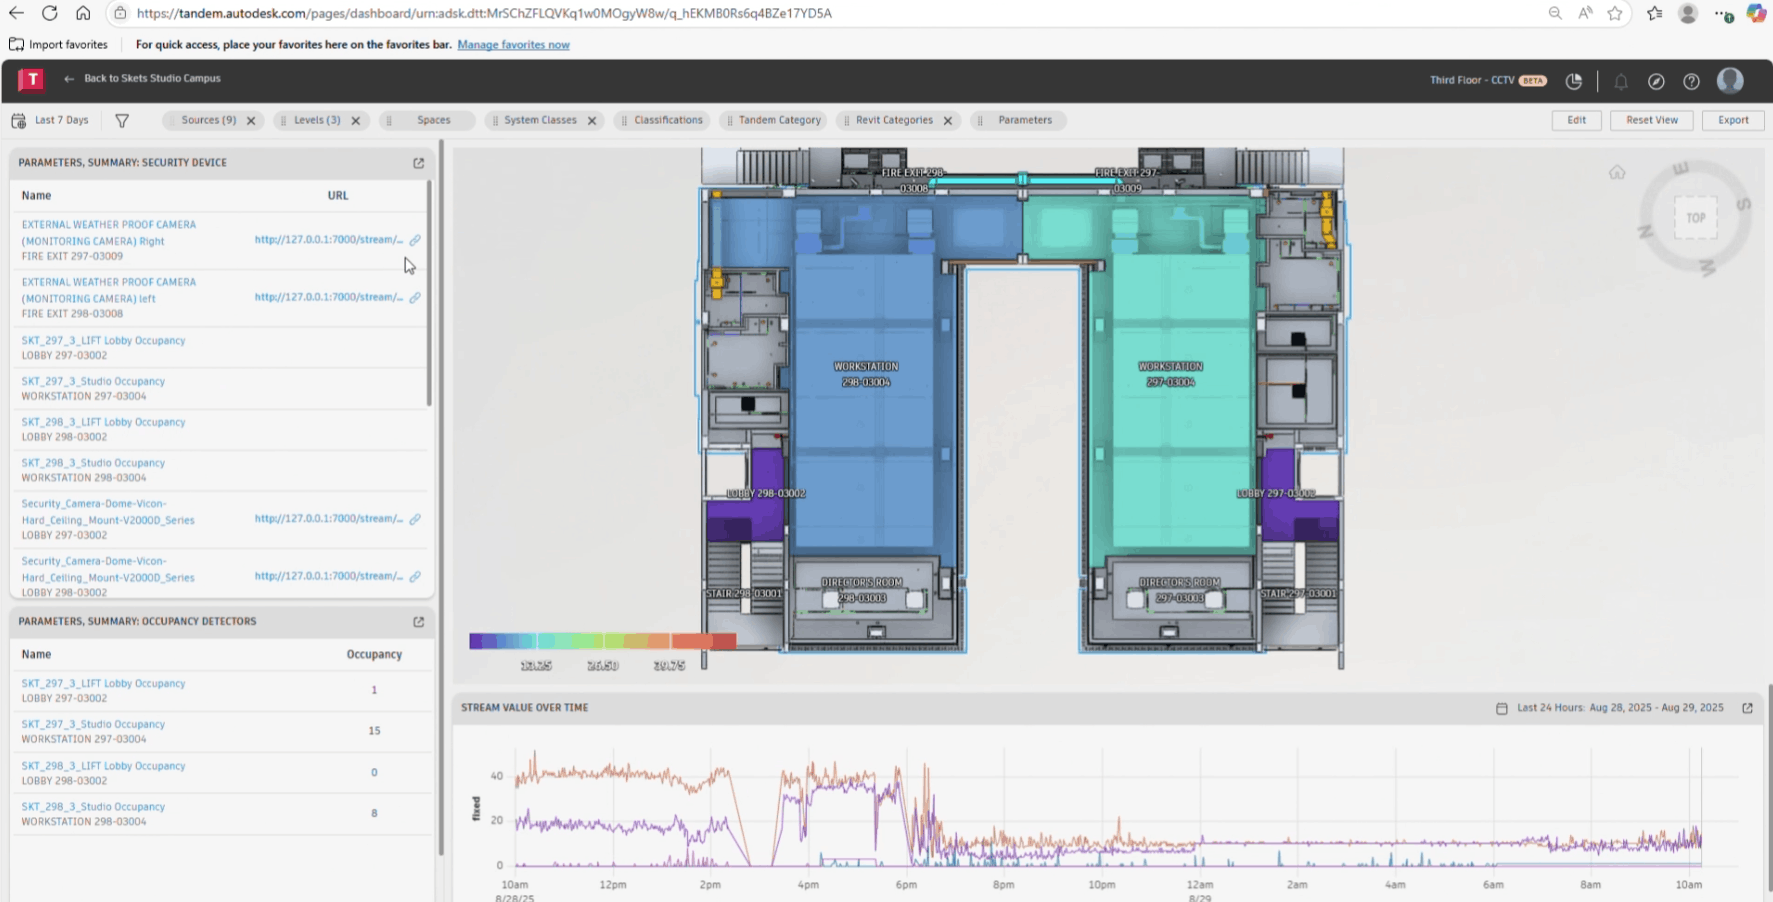The height and width of the screenshot is (902, 1773).
Task: Open the Tandem Category filter
Action: (x=779, y=120)
